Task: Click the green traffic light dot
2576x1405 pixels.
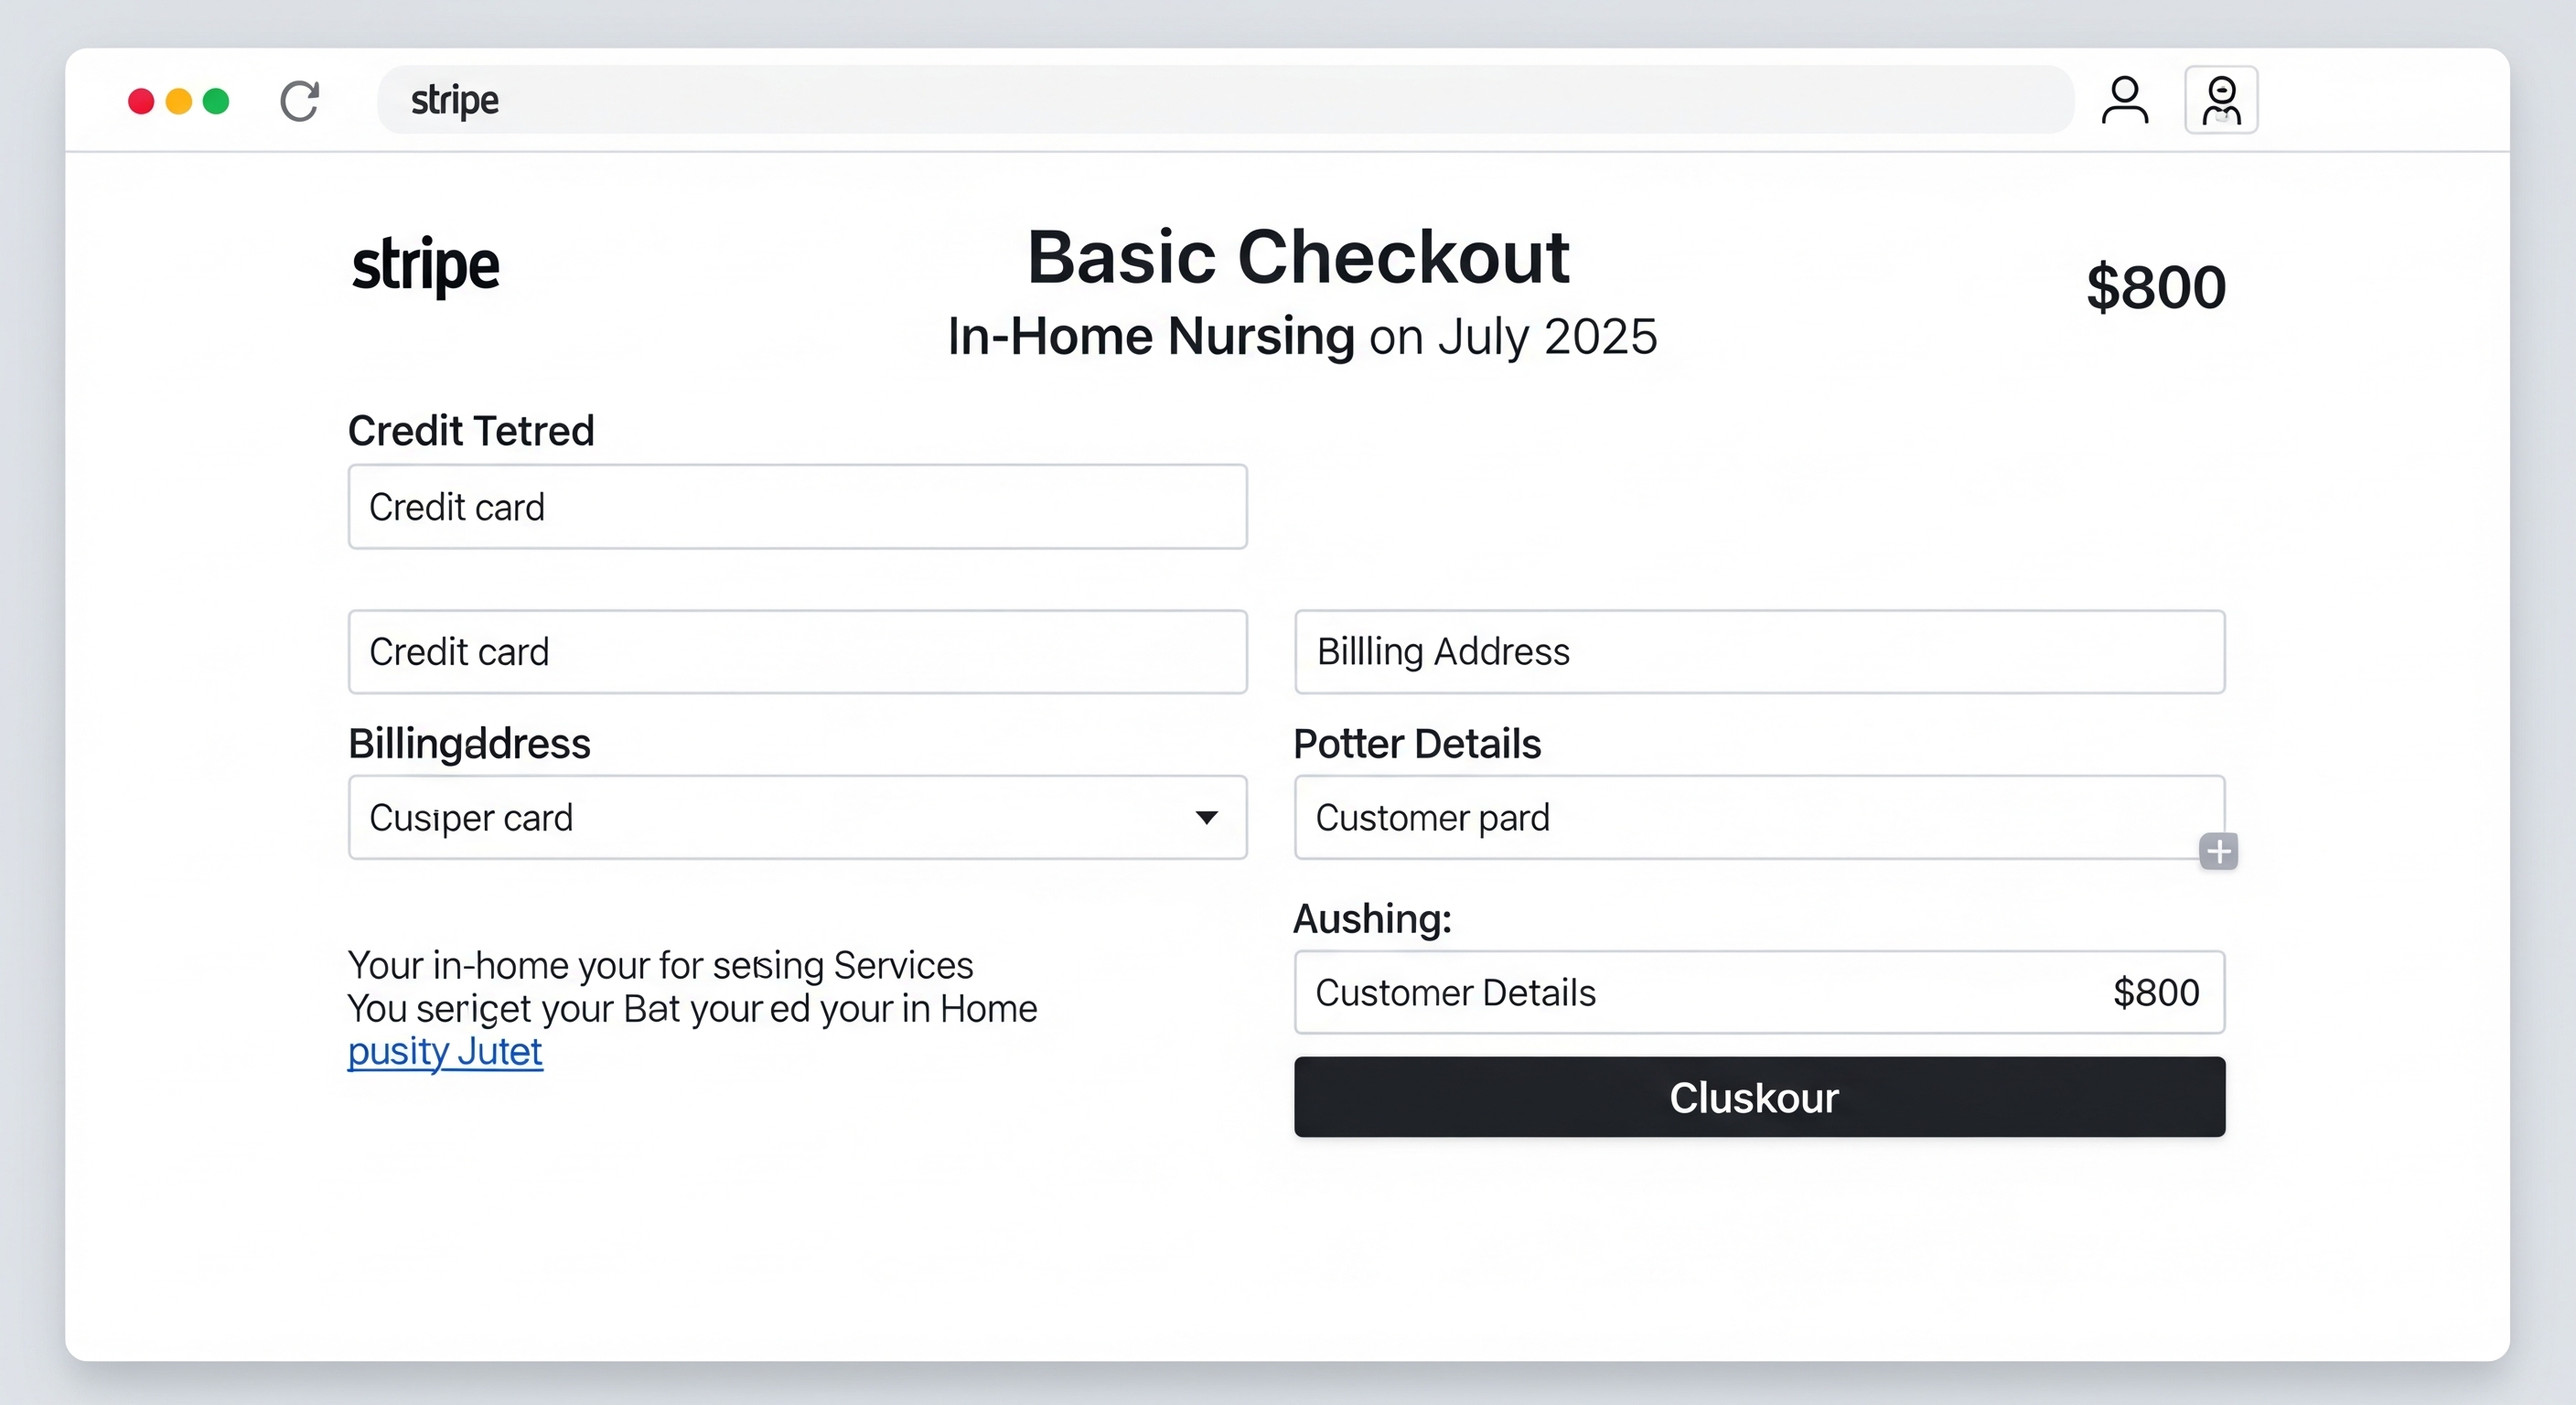Action: 215,101
